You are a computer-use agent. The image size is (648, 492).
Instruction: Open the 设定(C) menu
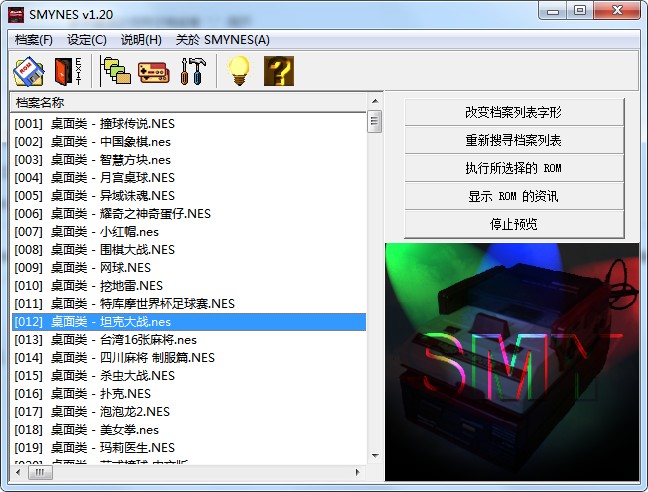(x=87, y=40)
